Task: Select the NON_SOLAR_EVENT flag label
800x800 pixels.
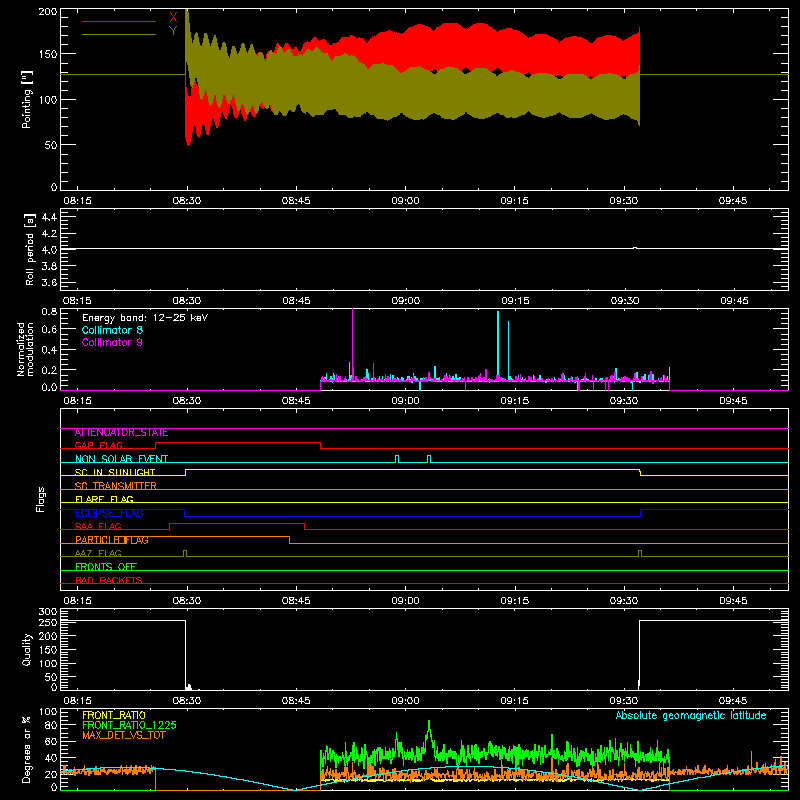Action: pyautogui.click(x=121, y=459)
